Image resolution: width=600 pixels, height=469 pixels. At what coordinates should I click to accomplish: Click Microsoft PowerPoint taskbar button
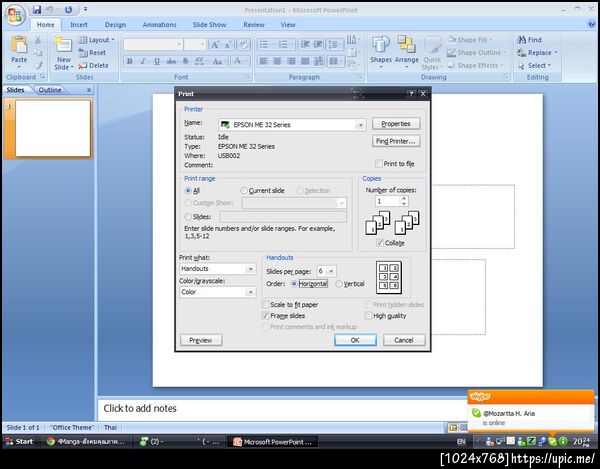tap(273, 441)
